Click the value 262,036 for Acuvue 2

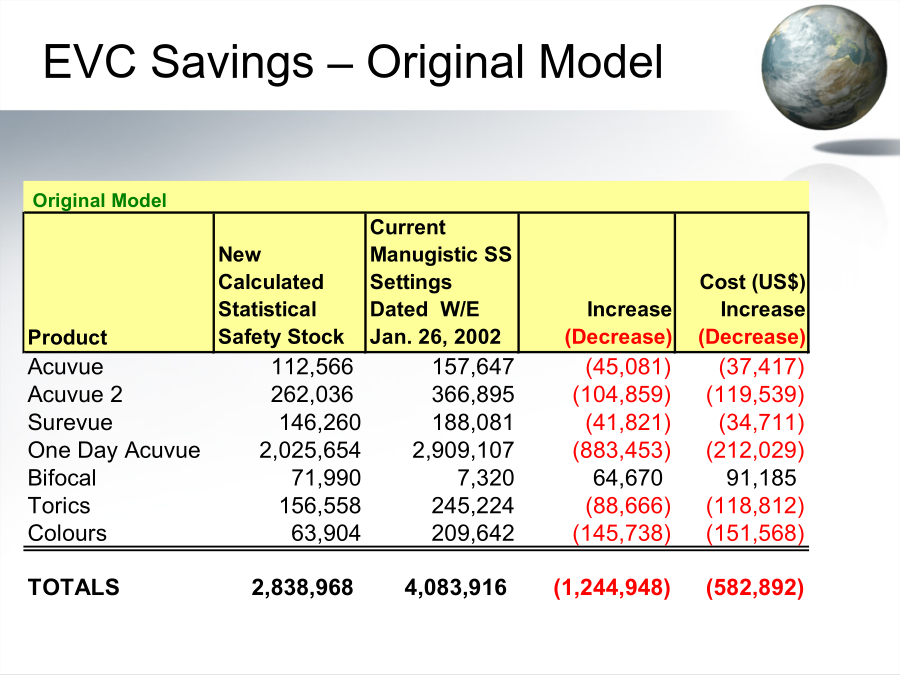click(312, 395)
